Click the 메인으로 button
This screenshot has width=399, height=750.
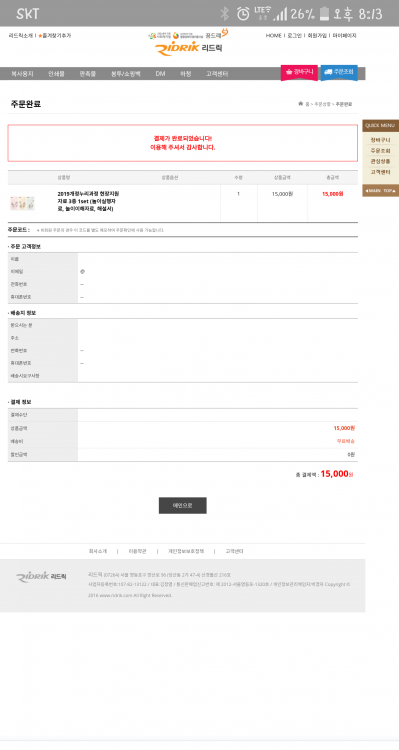[183, 506]
